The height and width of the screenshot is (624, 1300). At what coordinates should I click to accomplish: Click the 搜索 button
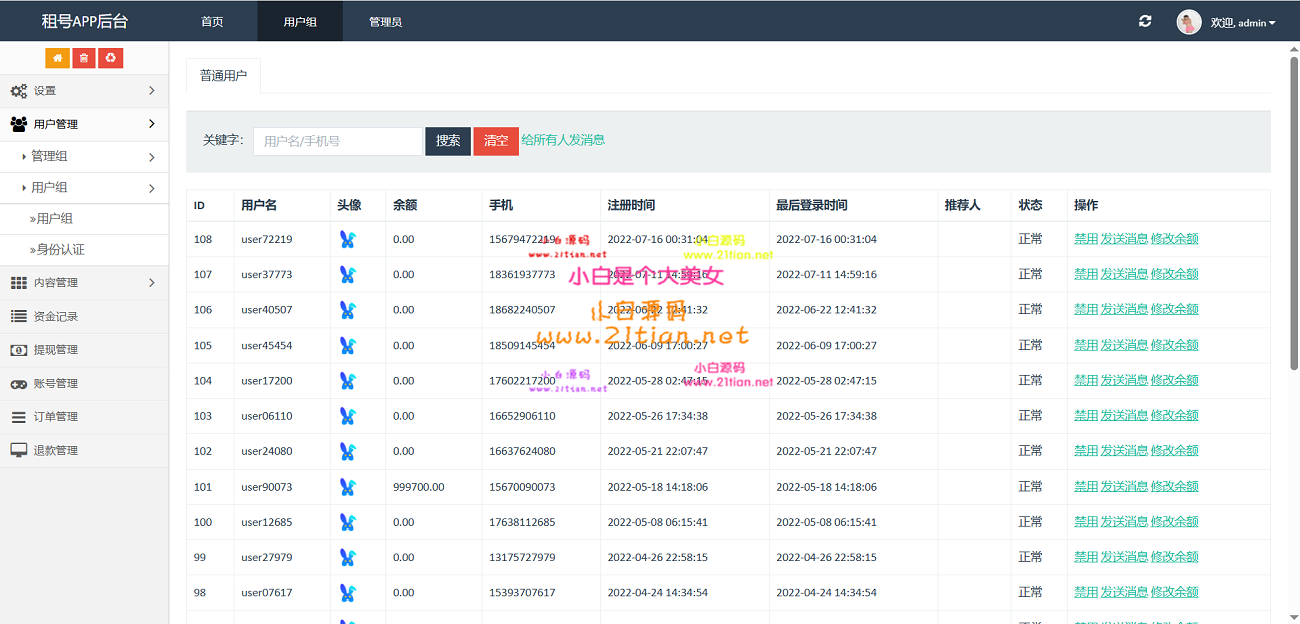click(448, 141)
